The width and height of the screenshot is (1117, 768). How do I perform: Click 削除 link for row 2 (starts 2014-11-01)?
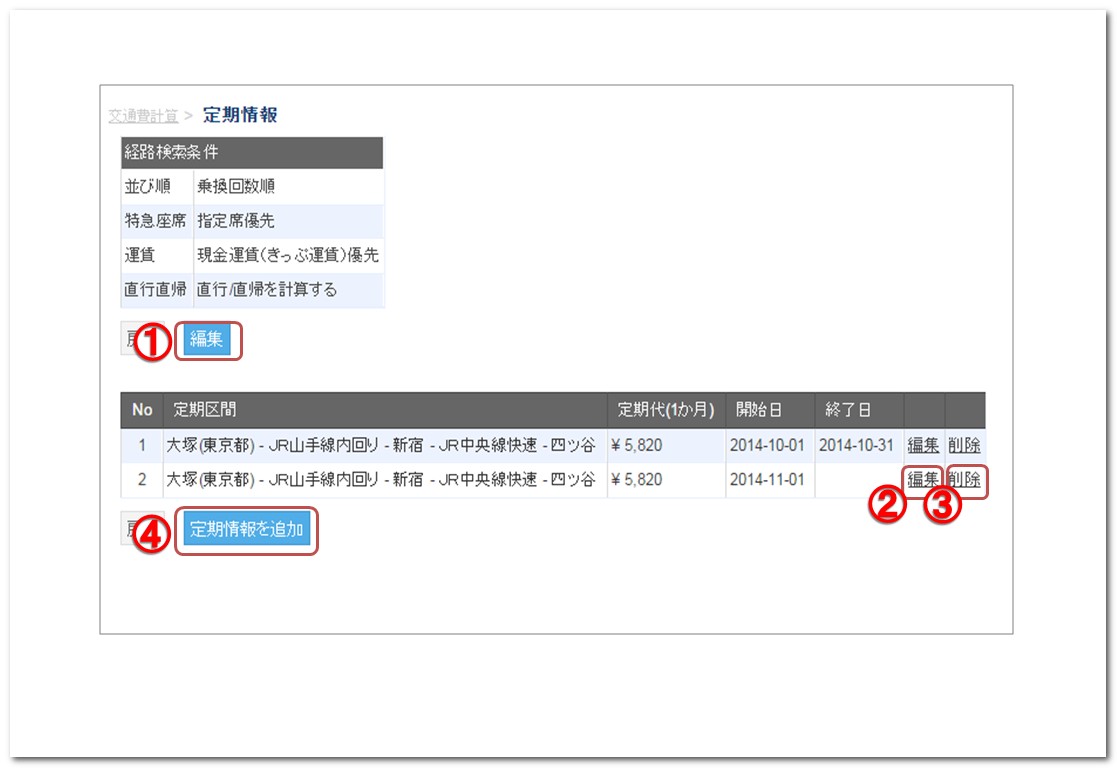pos(964,479)
